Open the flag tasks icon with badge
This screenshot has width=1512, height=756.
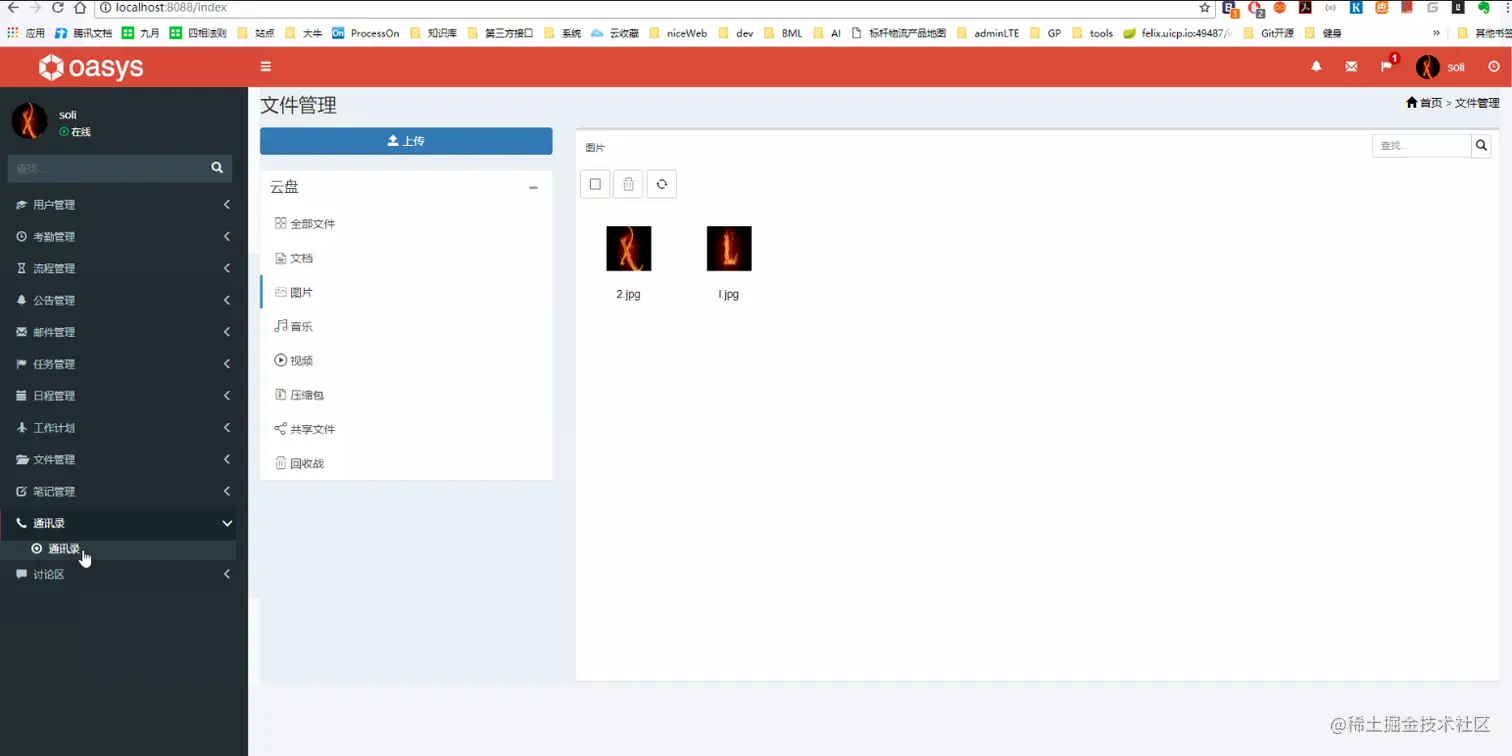(1387, 66)
